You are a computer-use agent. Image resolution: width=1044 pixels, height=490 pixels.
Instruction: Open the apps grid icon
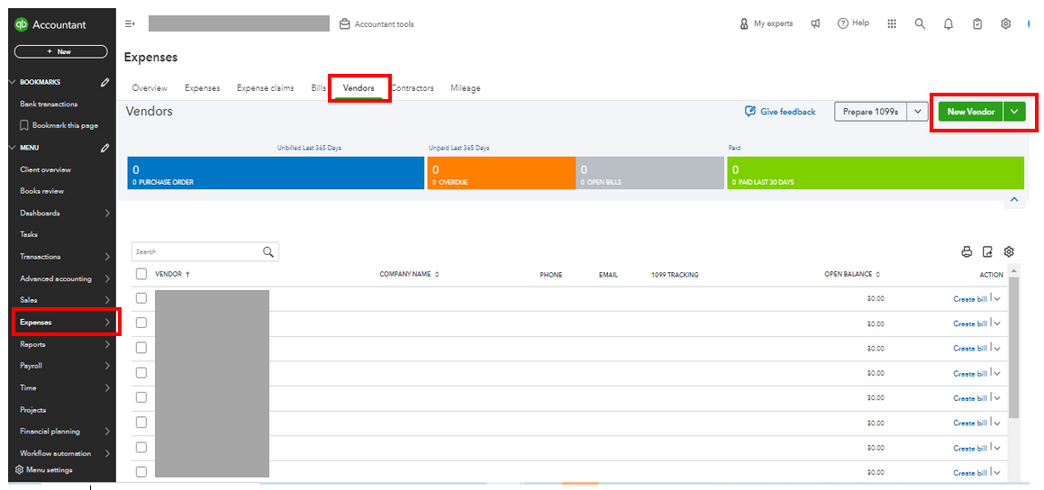(892, 23)
